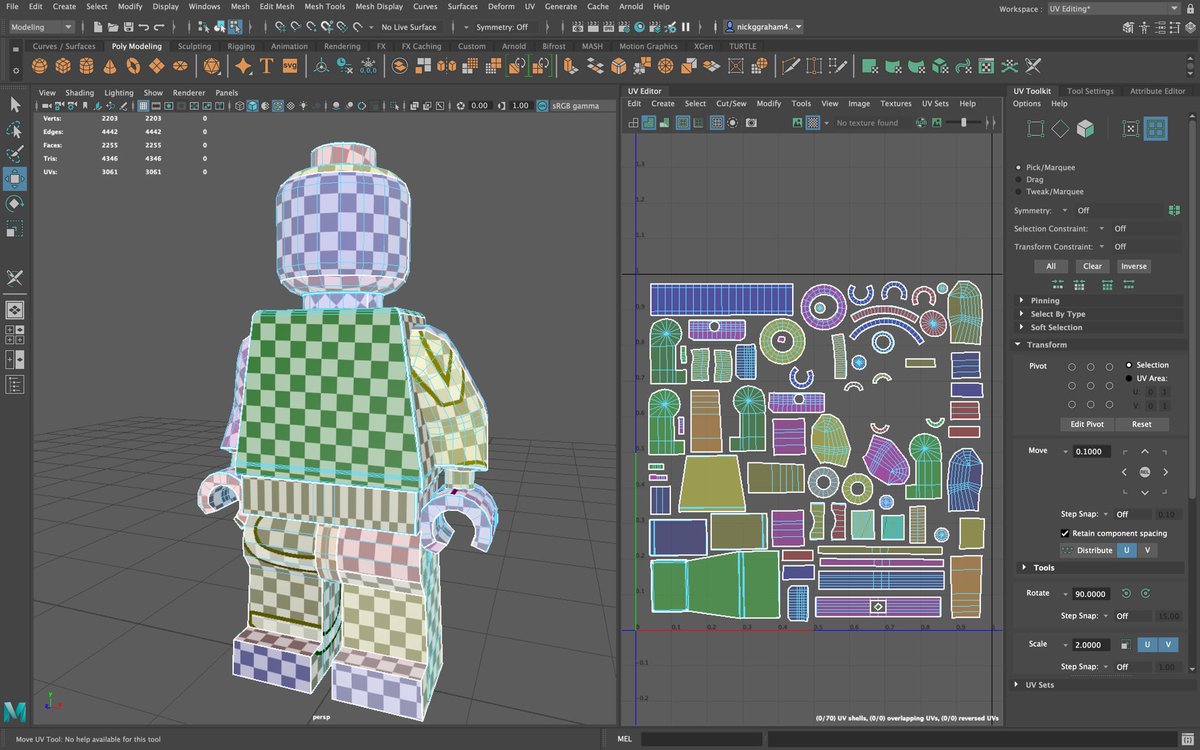Click the Clear selection button
This screenshot has width=1200, height=750.
coord(1093,266)
